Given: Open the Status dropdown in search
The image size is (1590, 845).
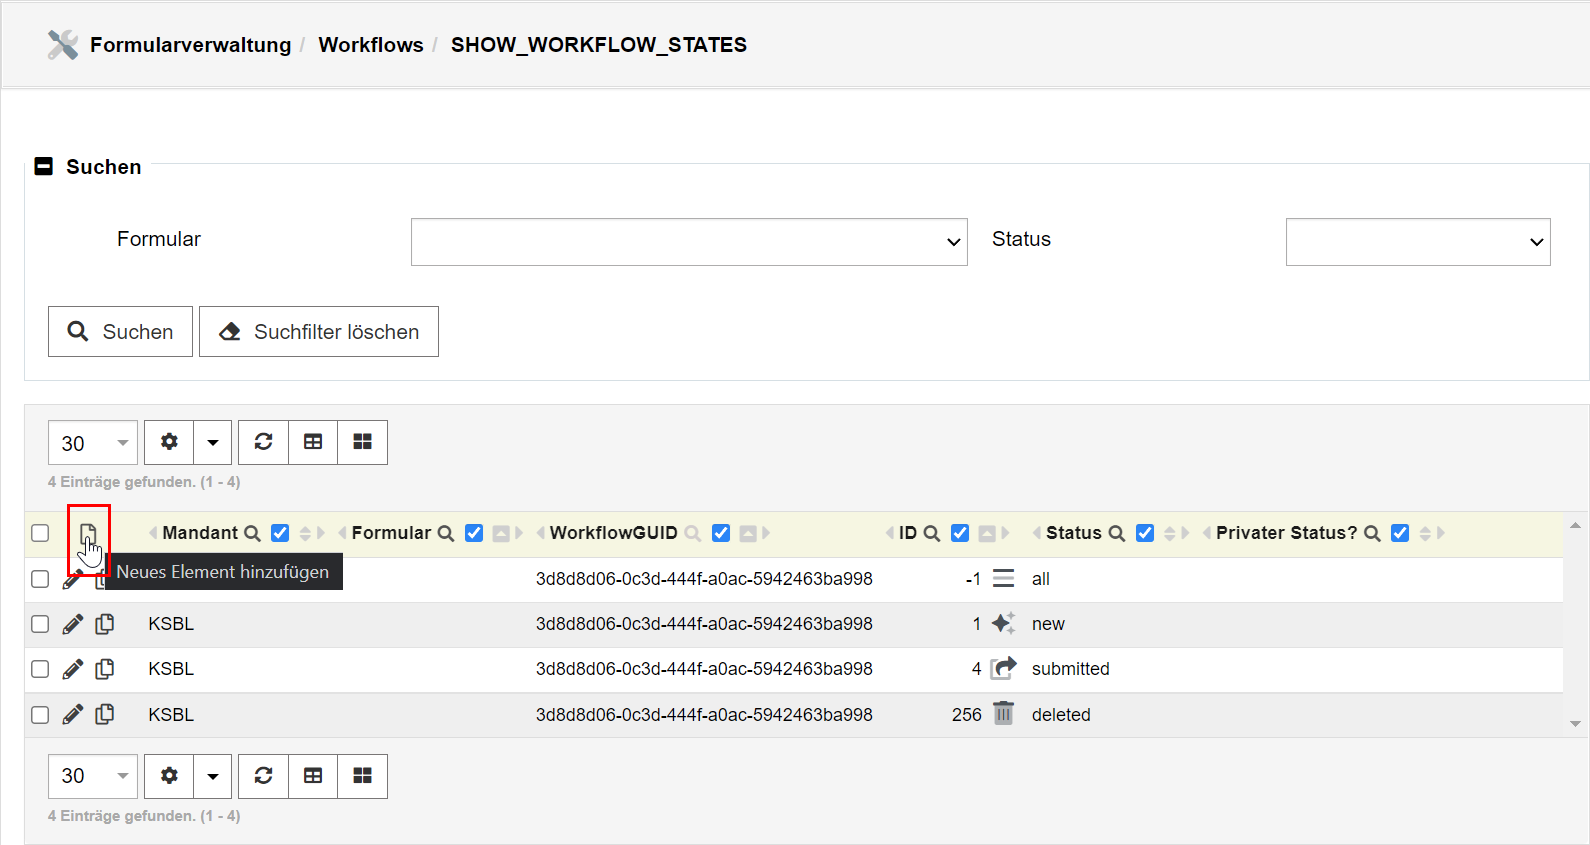Looking at the screenshot, I should click(1417, 242).
